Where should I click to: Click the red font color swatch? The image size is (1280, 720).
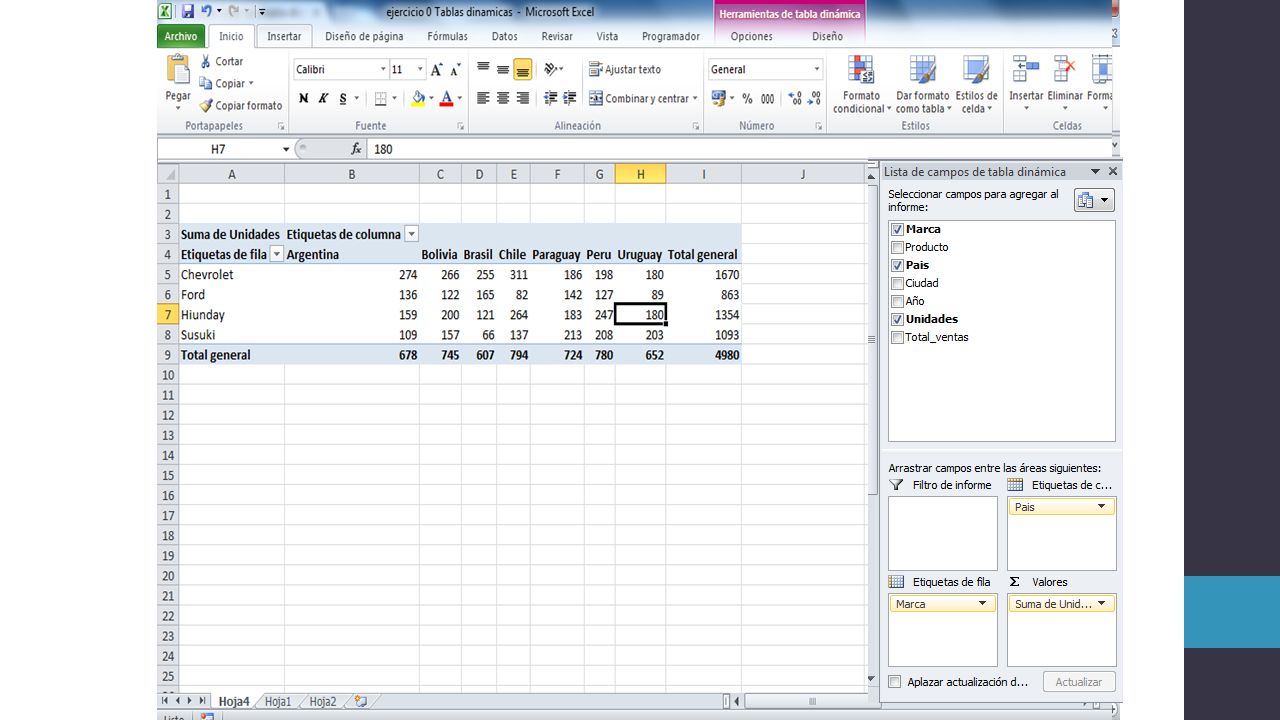(x=446, y=98)
